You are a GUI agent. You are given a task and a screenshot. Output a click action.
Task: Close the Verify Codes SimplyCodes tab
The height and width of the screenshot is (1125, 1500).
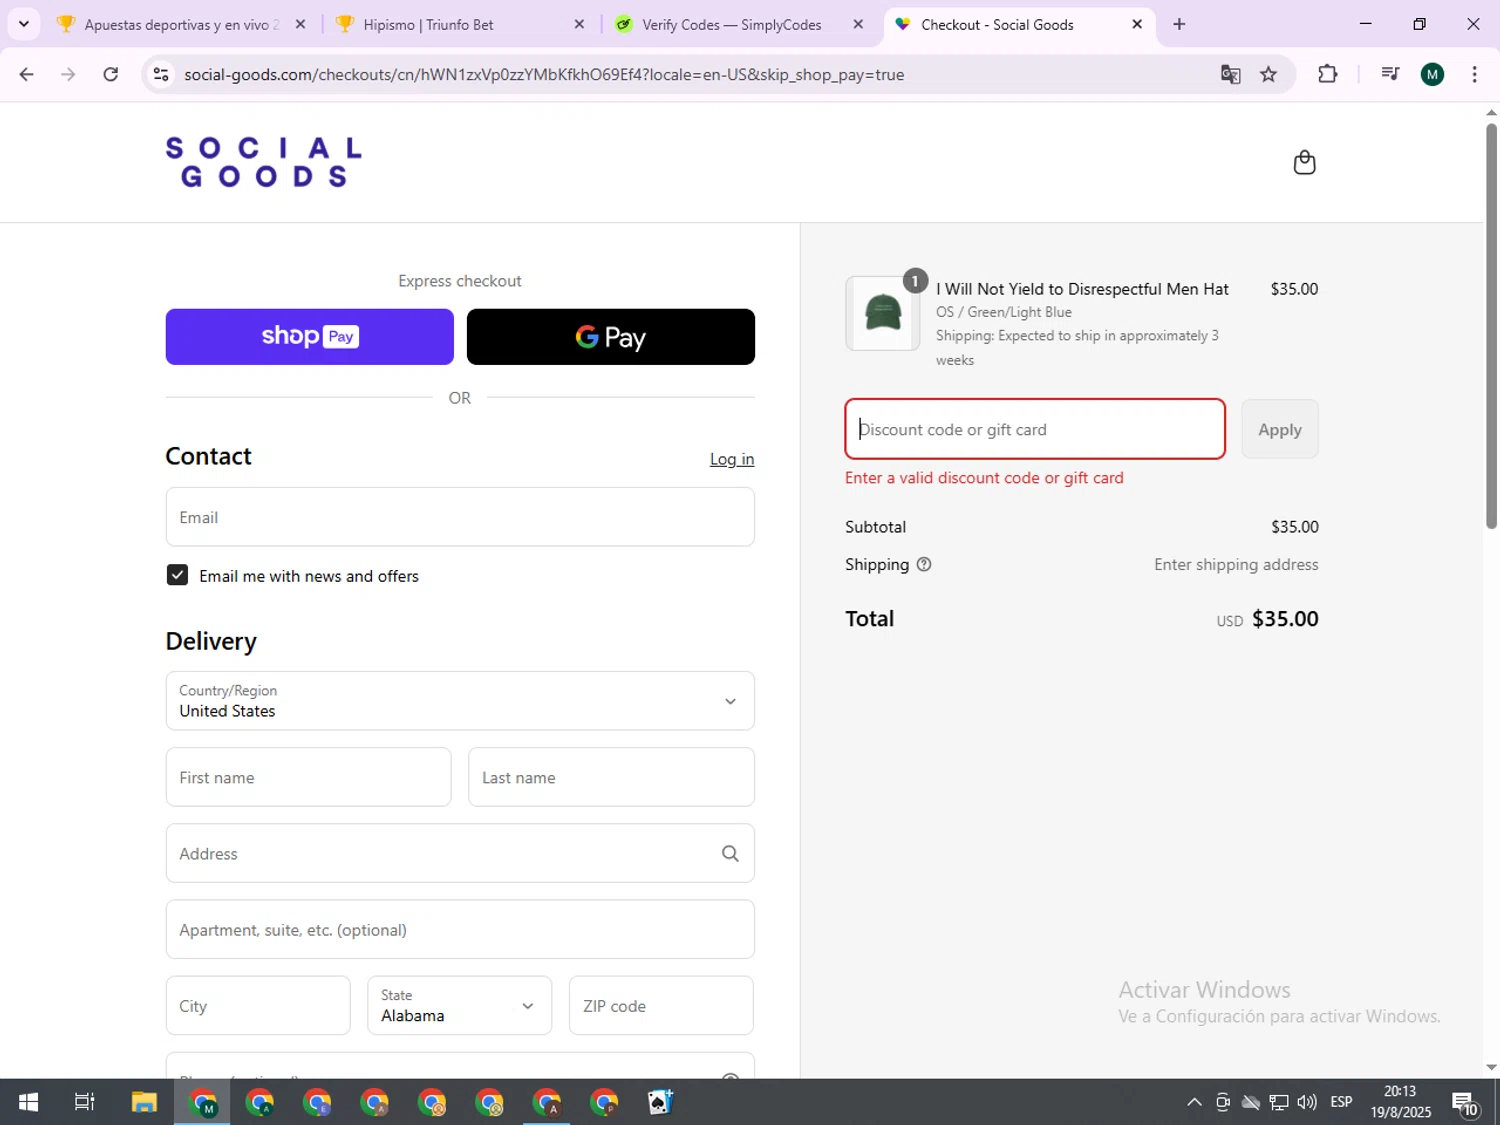pyautogui.click(x=858, y=24)
